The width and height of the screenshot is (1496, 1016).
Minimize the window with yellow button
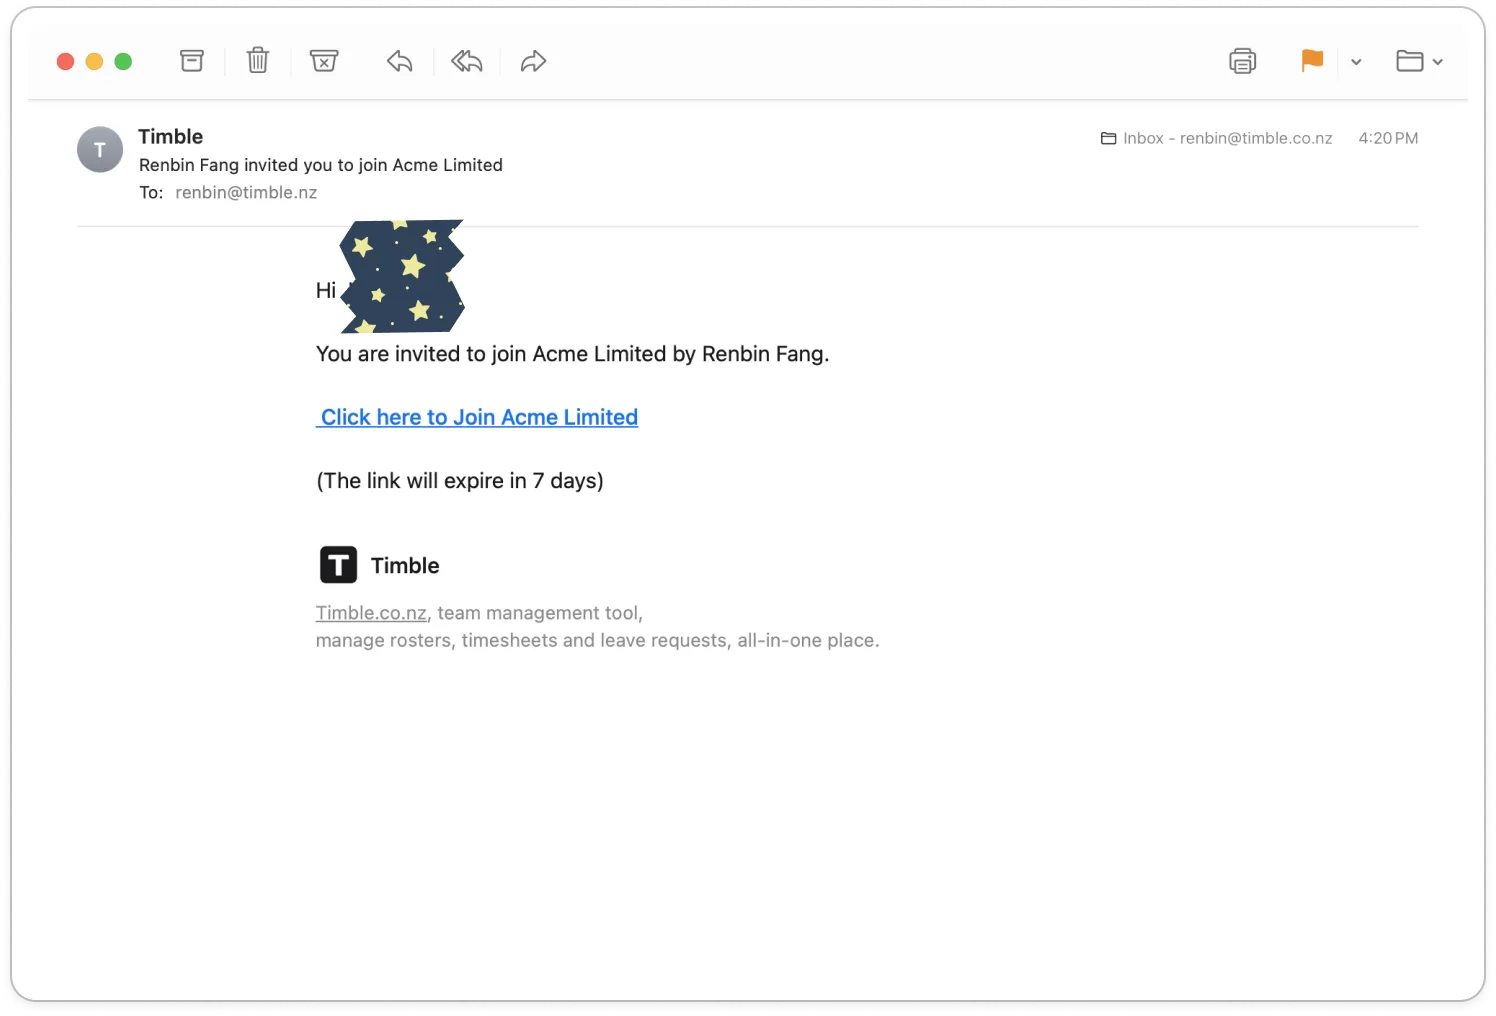point(95,62)
